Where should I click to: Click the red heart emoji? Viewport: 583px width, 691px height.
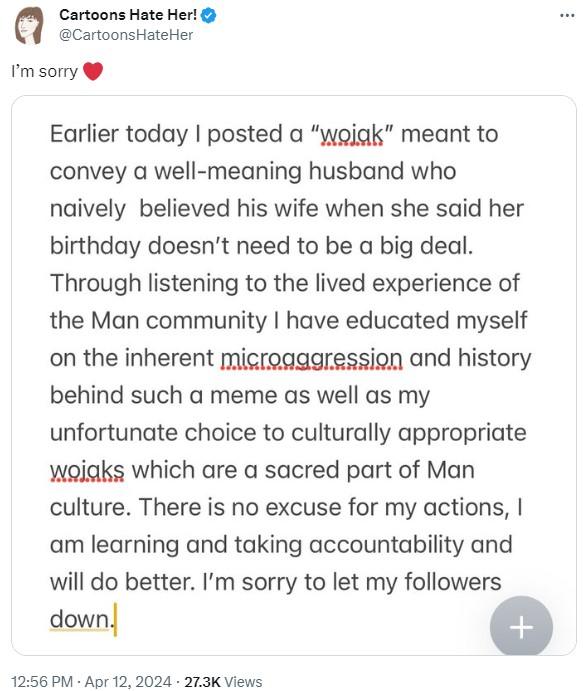[x=93, y=71]
